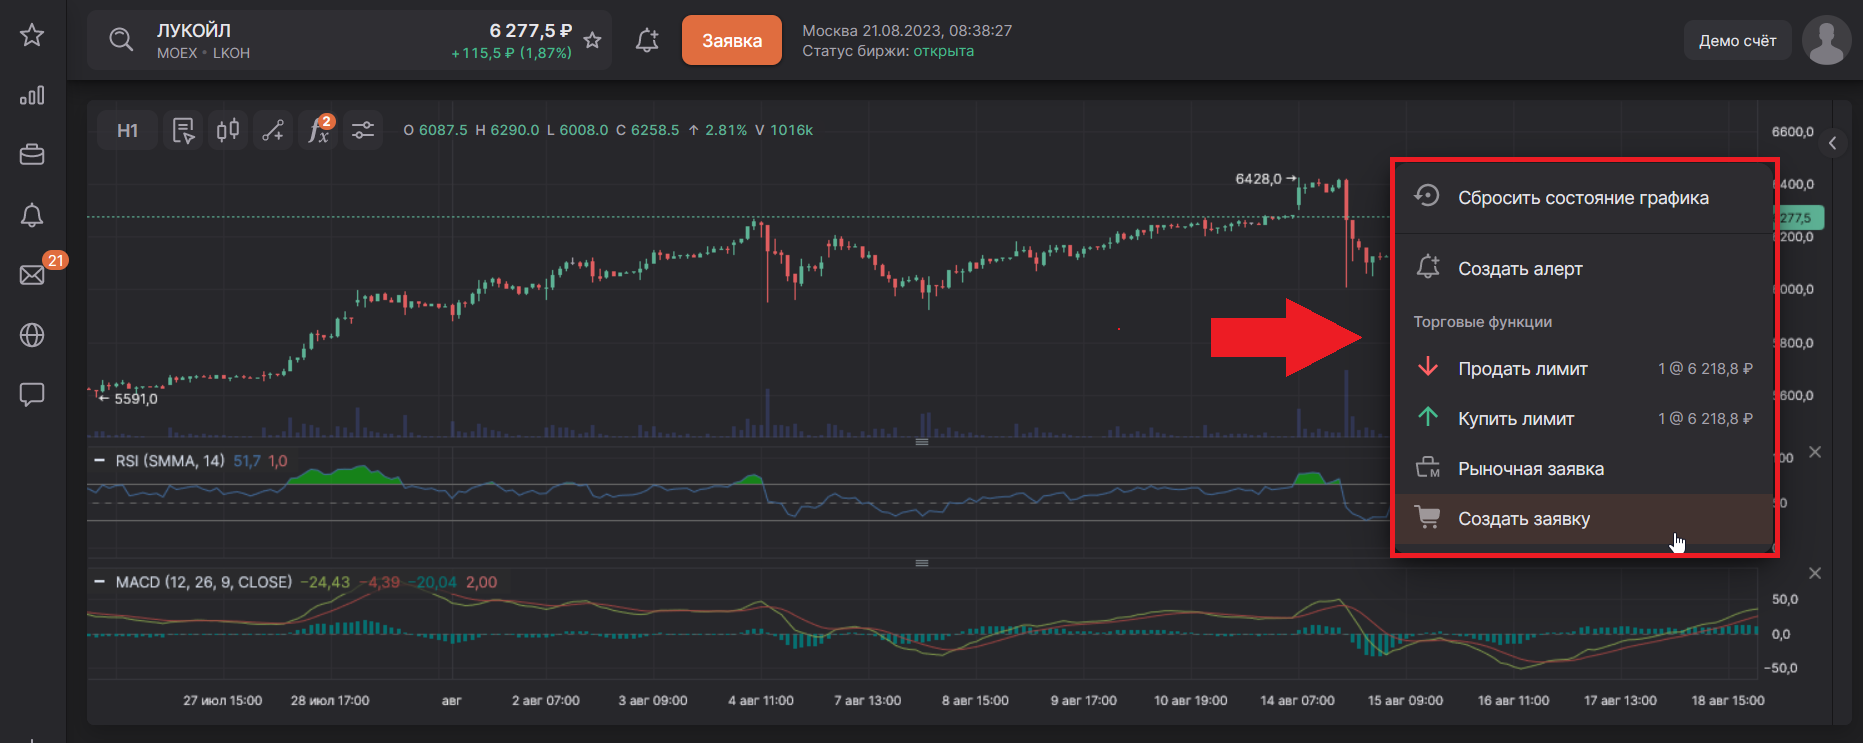1863x743 pixels.
Task: Open the chart settings sliders icon
Action: pyautogui.click(x=363, y=130)
